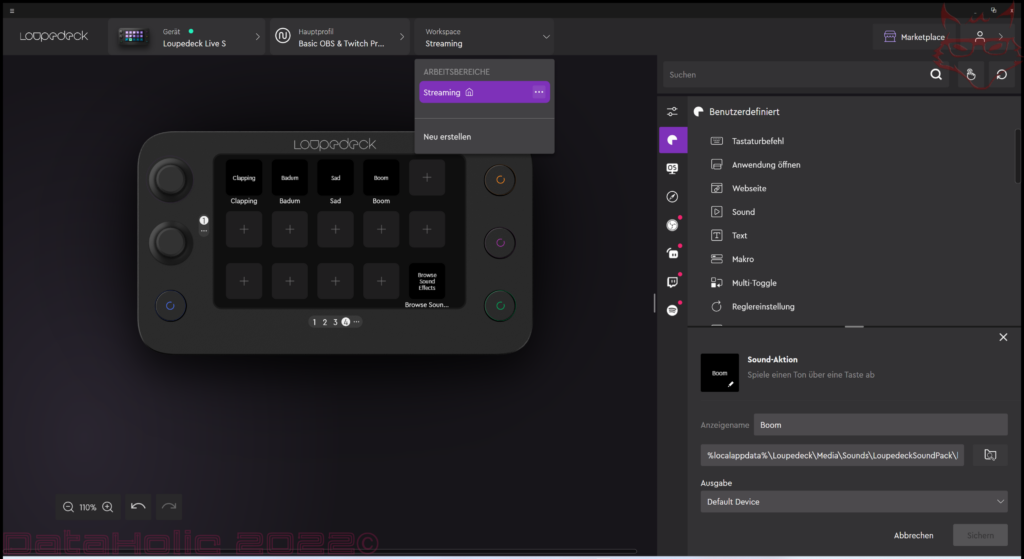
Task: Redo the last change
Action: coord(168,507)
